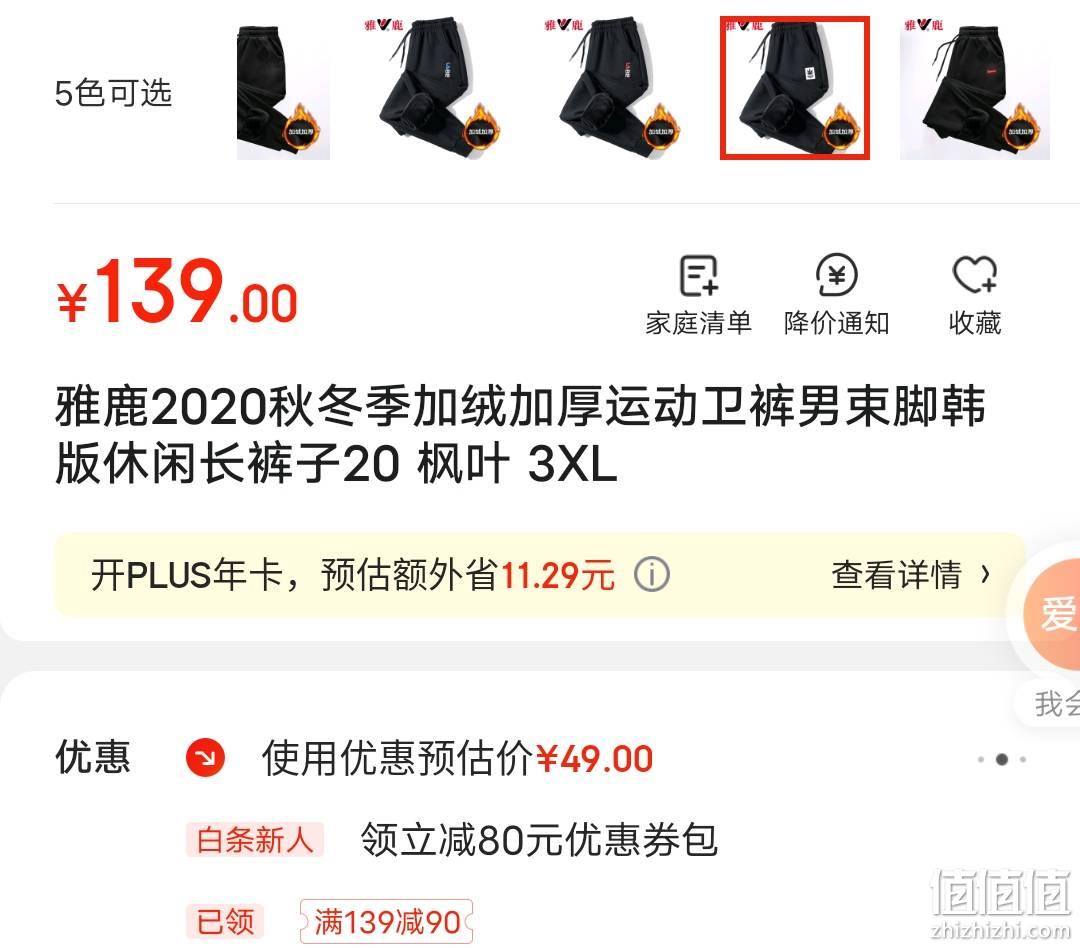Tap the 已领 claimed coupon label
The image size is (1080, 948).
[225, 922]
